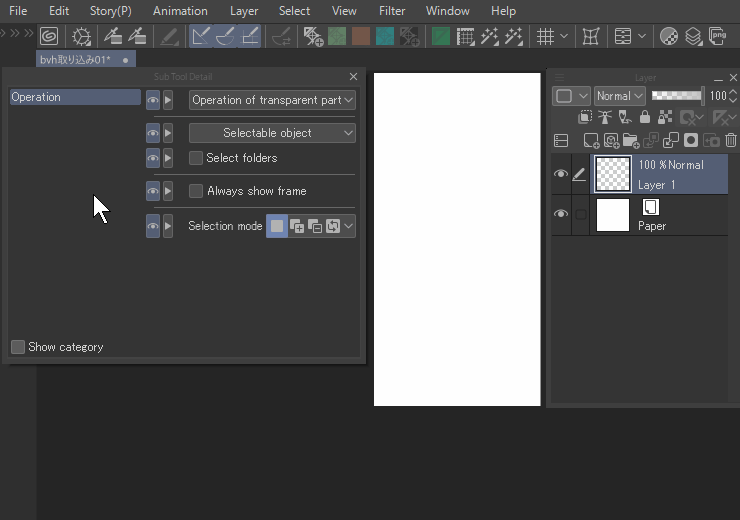Click the Clip Studio spiral icon
The image size is (740, 520).
(x=48, y=37)
